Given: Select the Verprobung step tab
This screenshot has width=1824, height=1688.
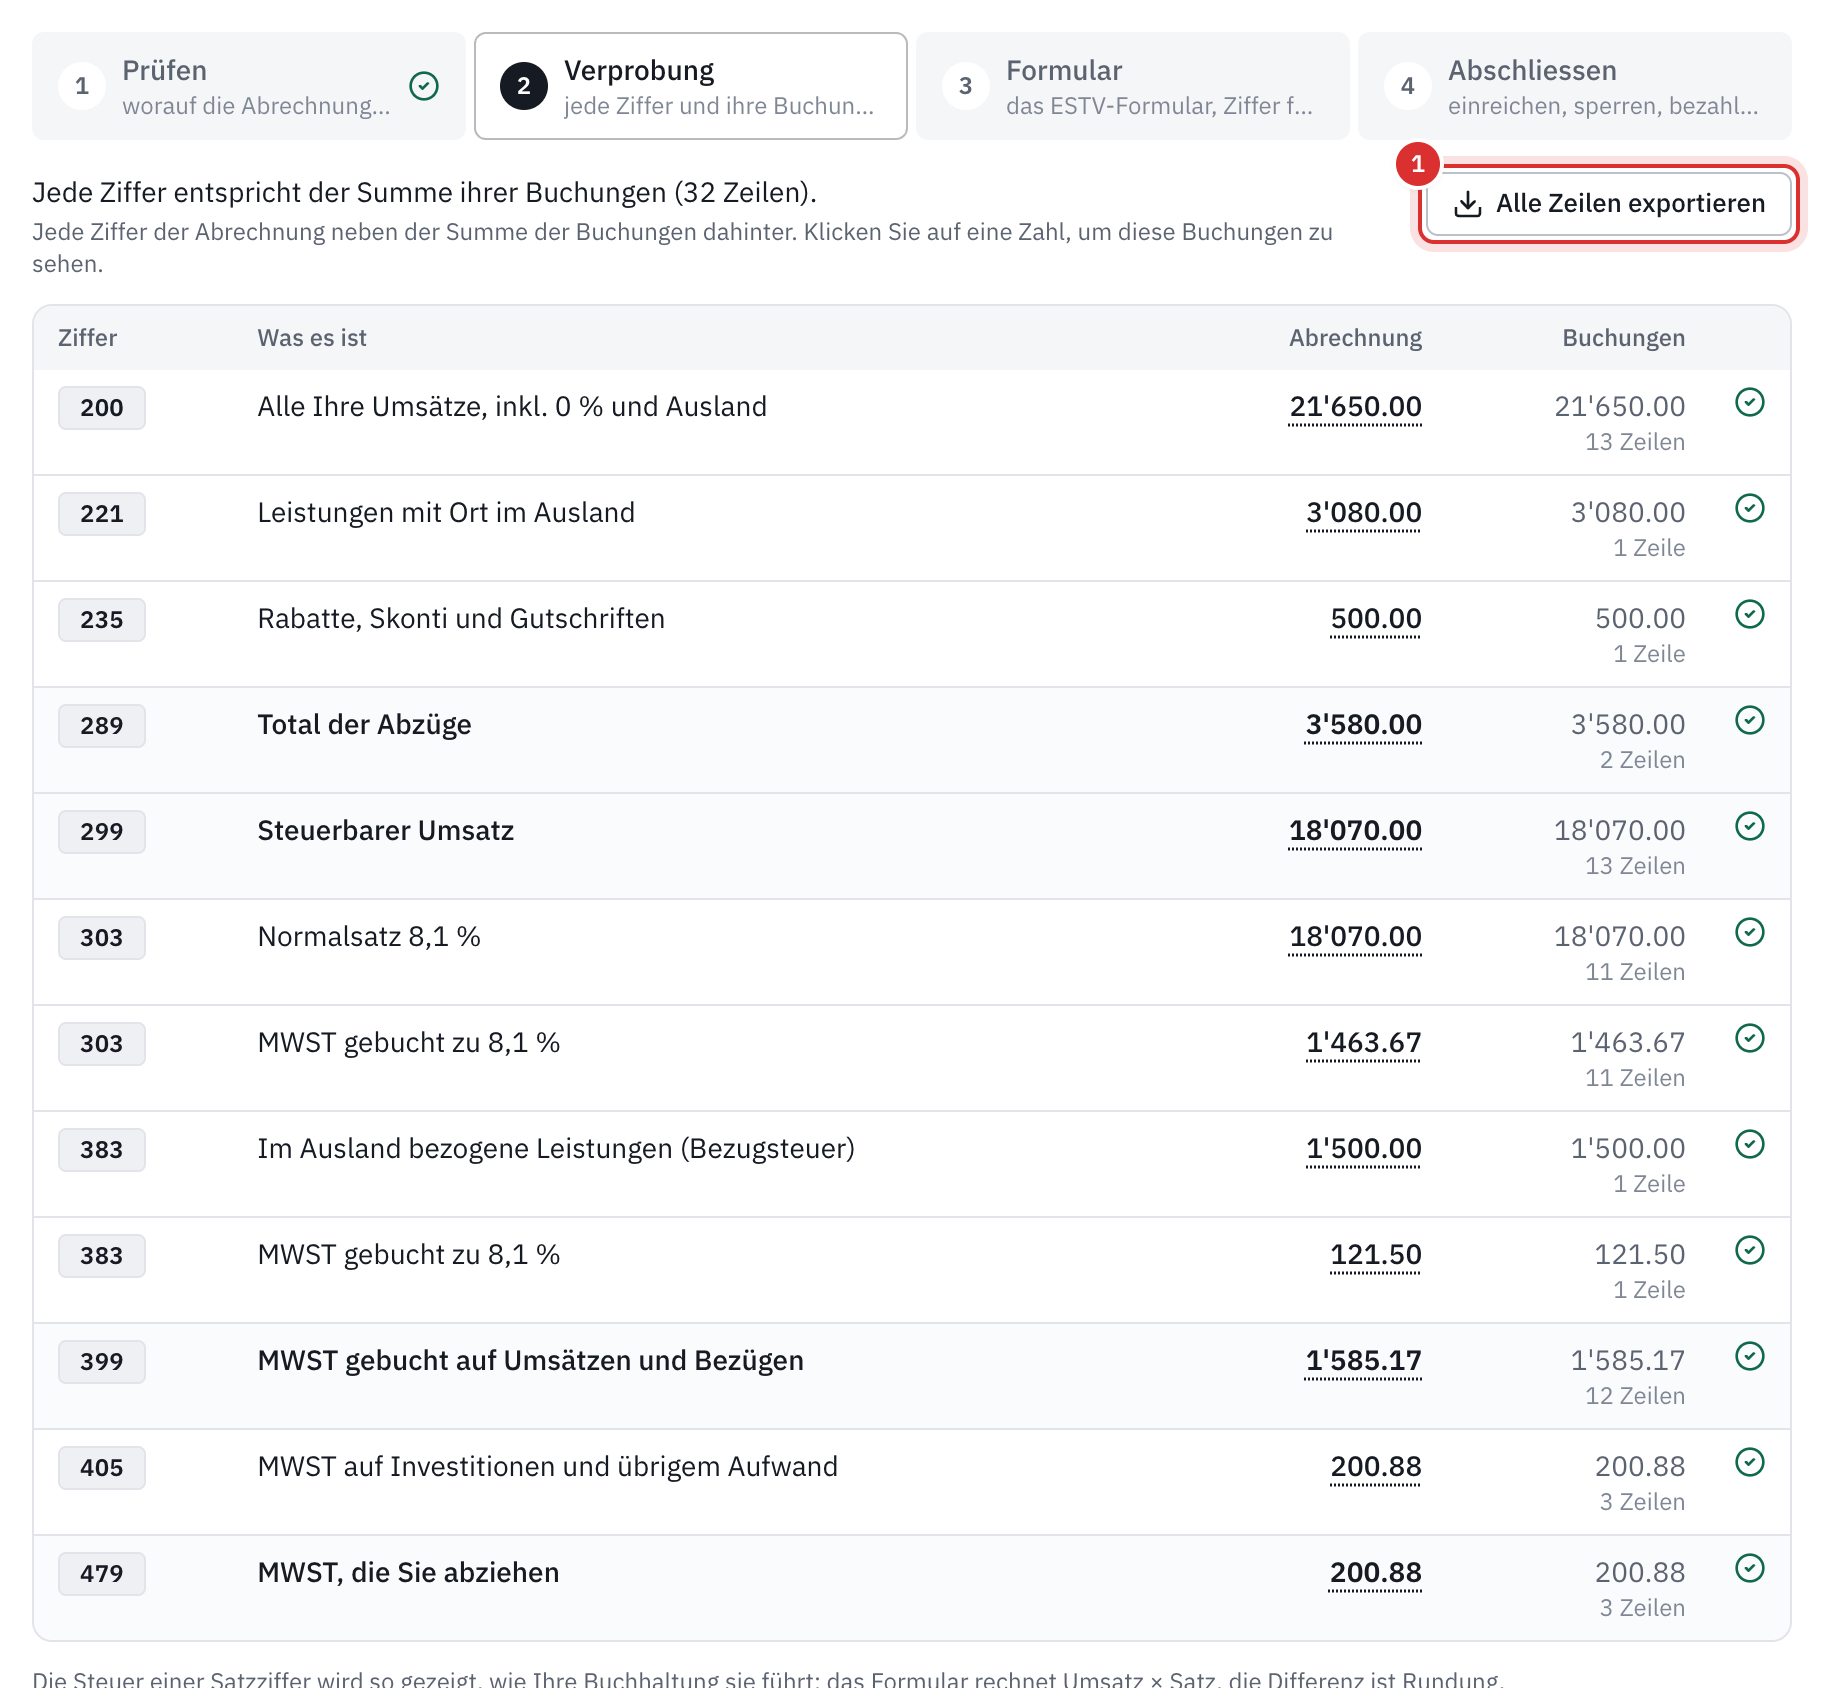Looking at the screenshot, I should tap(690, 86).
